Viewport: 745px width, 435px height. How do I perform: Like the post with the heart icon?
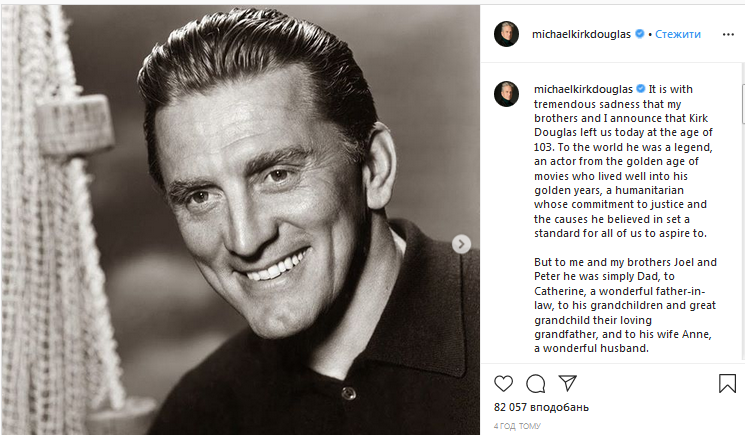pyautogui.click(x=504, y=383)
